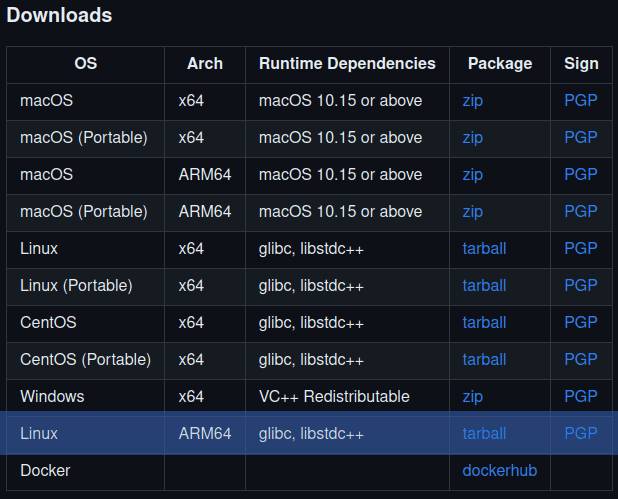Open PGP signature for CentOS x64

click(x=581, y=323)
